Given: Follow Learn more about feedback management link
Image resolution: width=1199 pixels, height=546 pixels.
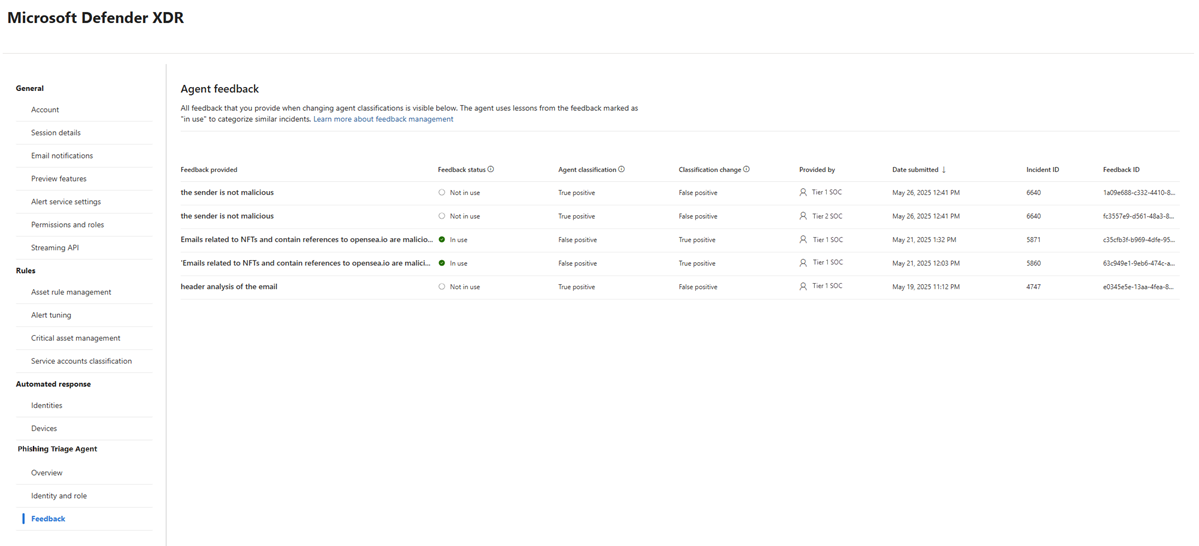Looking at the screenshot, I should [x=383, y=119].
